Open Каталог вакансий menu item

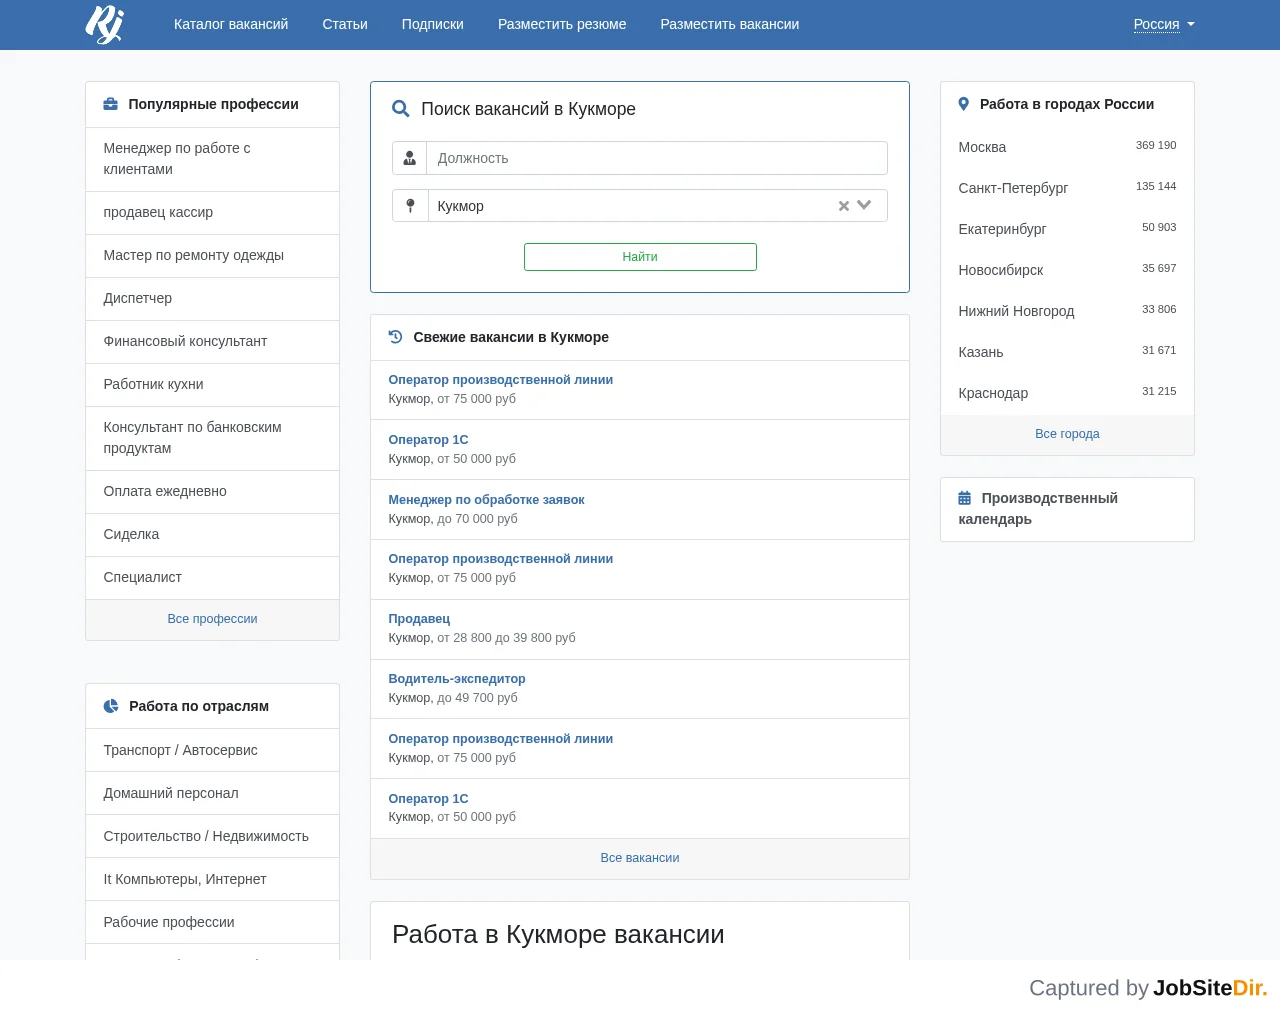pos(231,24)
